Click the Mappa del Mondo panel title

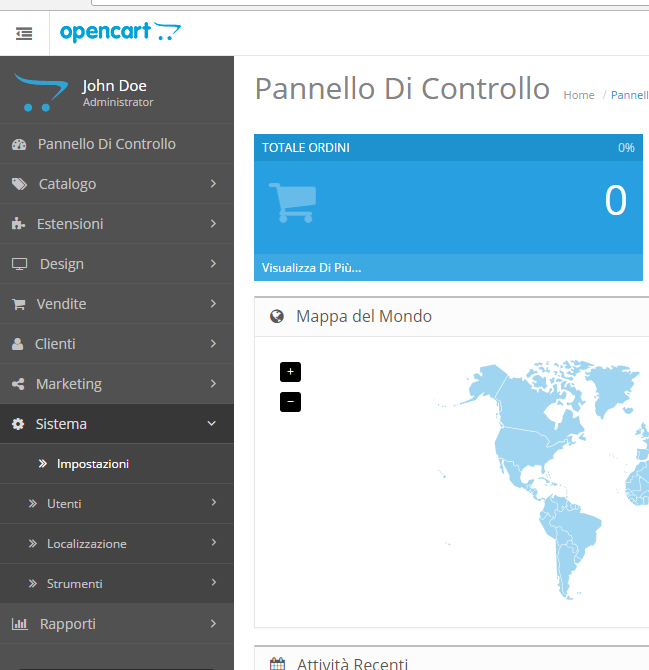(364, 316)
